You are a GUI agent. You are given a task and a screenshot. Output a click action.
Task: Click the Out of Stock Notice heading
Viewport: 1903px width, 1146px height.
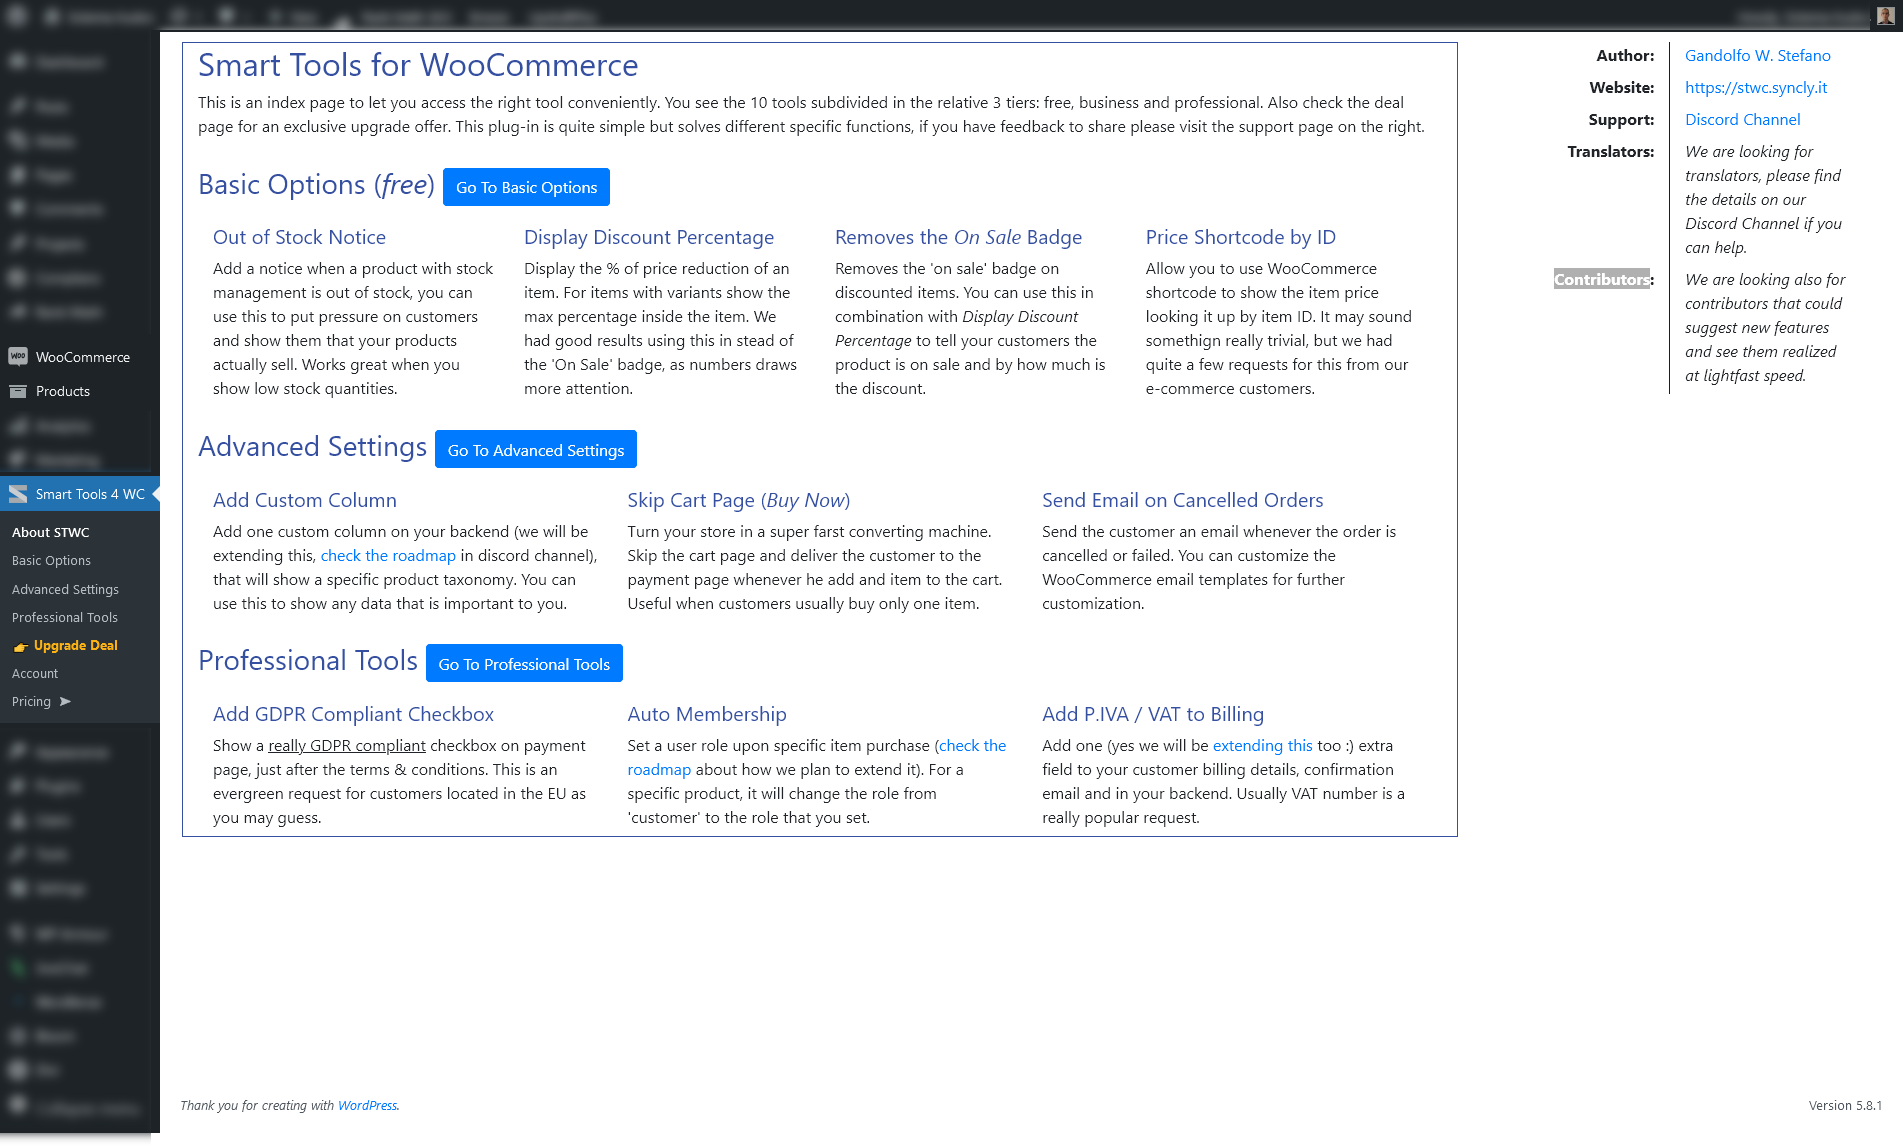click(299, 238)
